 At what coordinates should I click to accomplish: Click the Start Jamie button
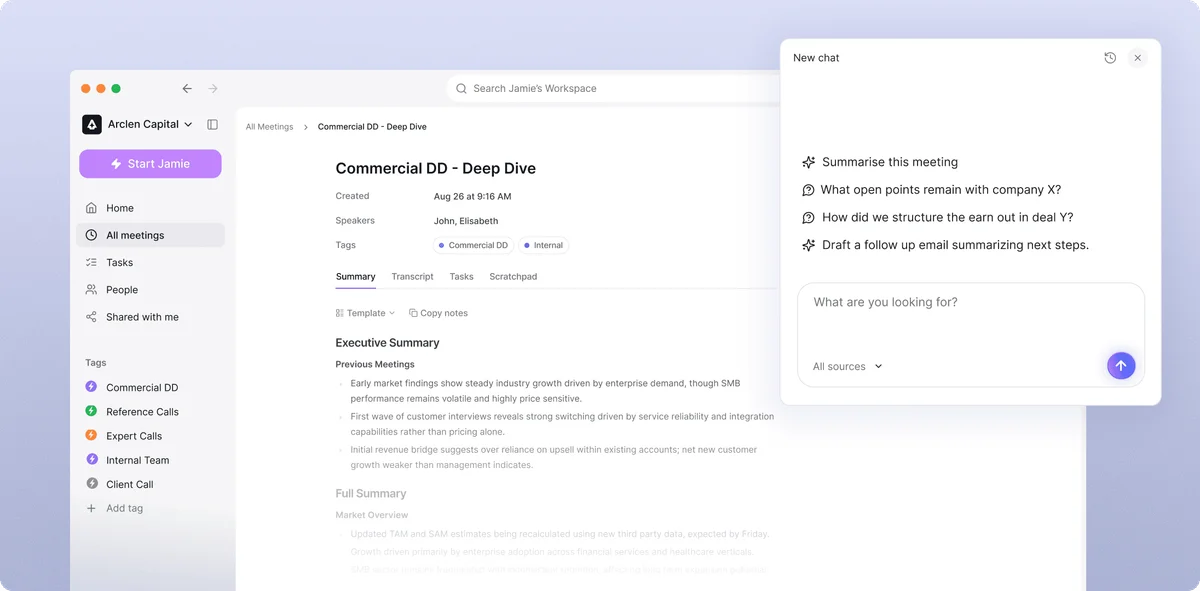(150, 163)
